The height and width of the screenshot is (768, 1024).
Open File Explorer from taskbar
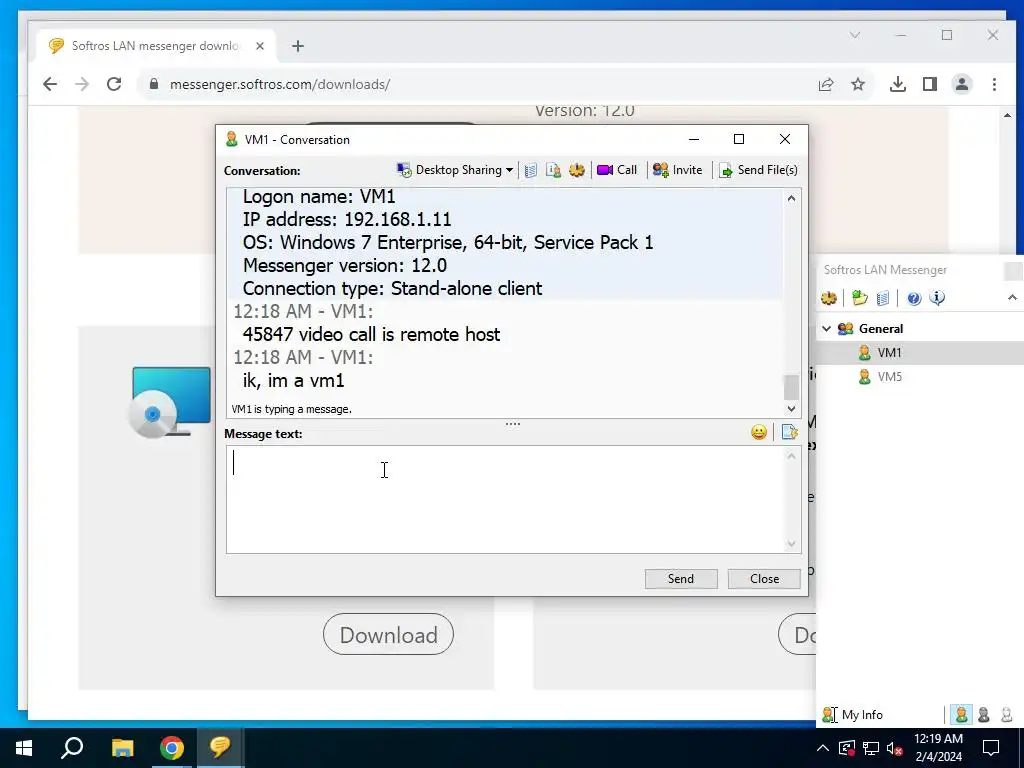pos(122,748)
